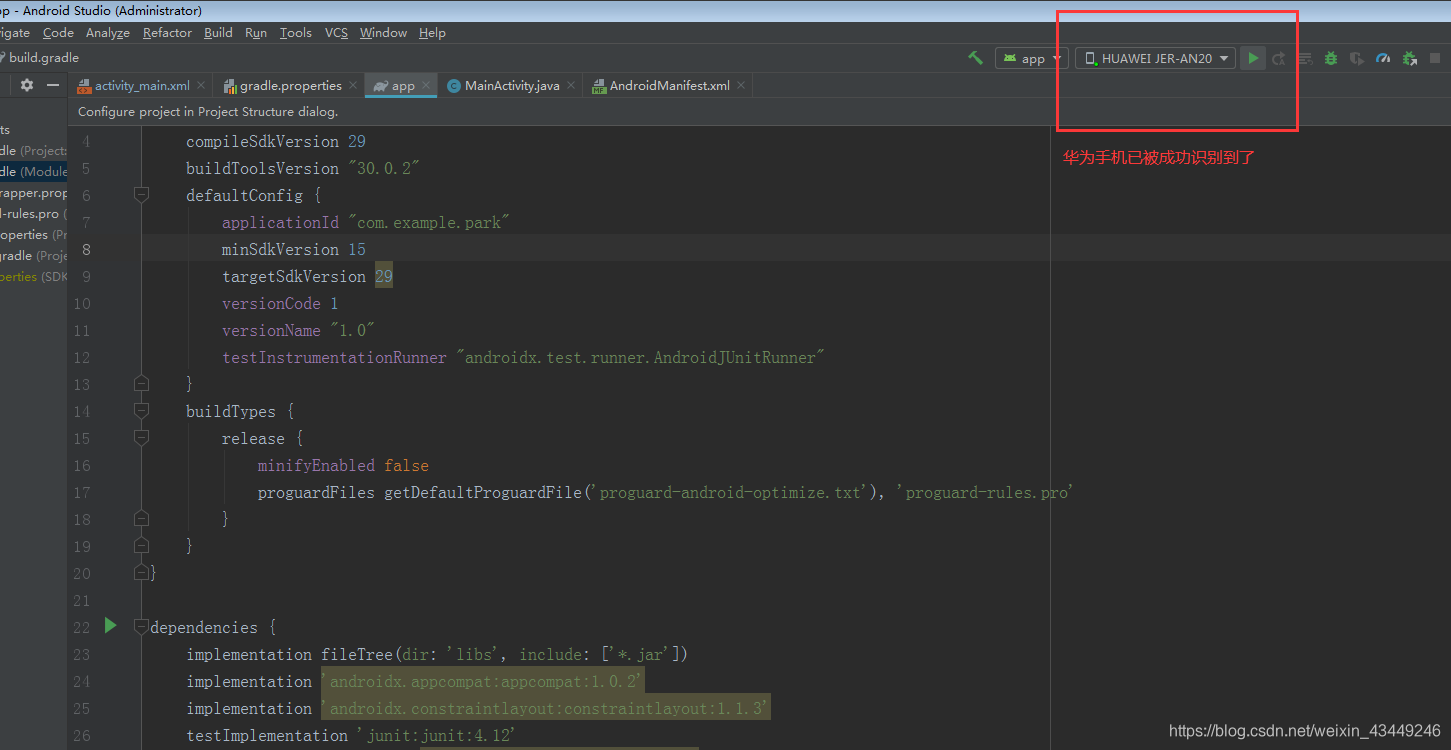Hide the project panel with minus icon
1451x750 pixels.
53,85
